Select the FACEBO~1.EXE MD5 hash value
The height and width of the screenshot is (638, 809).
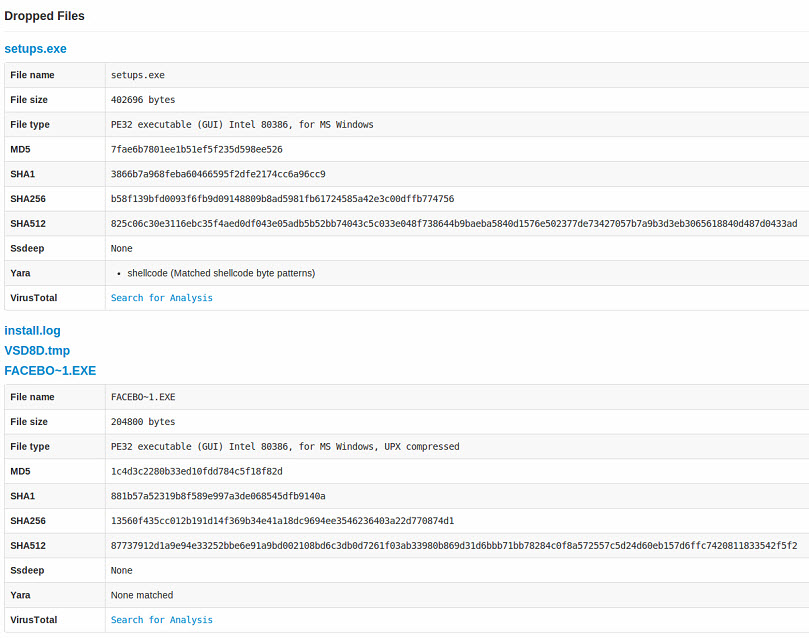click(197, 471)
